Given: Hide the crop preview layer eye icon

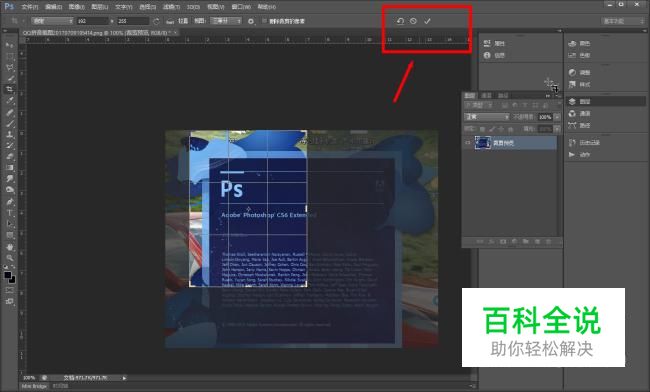Looking at the screenshot, I should tap(468, 143).
